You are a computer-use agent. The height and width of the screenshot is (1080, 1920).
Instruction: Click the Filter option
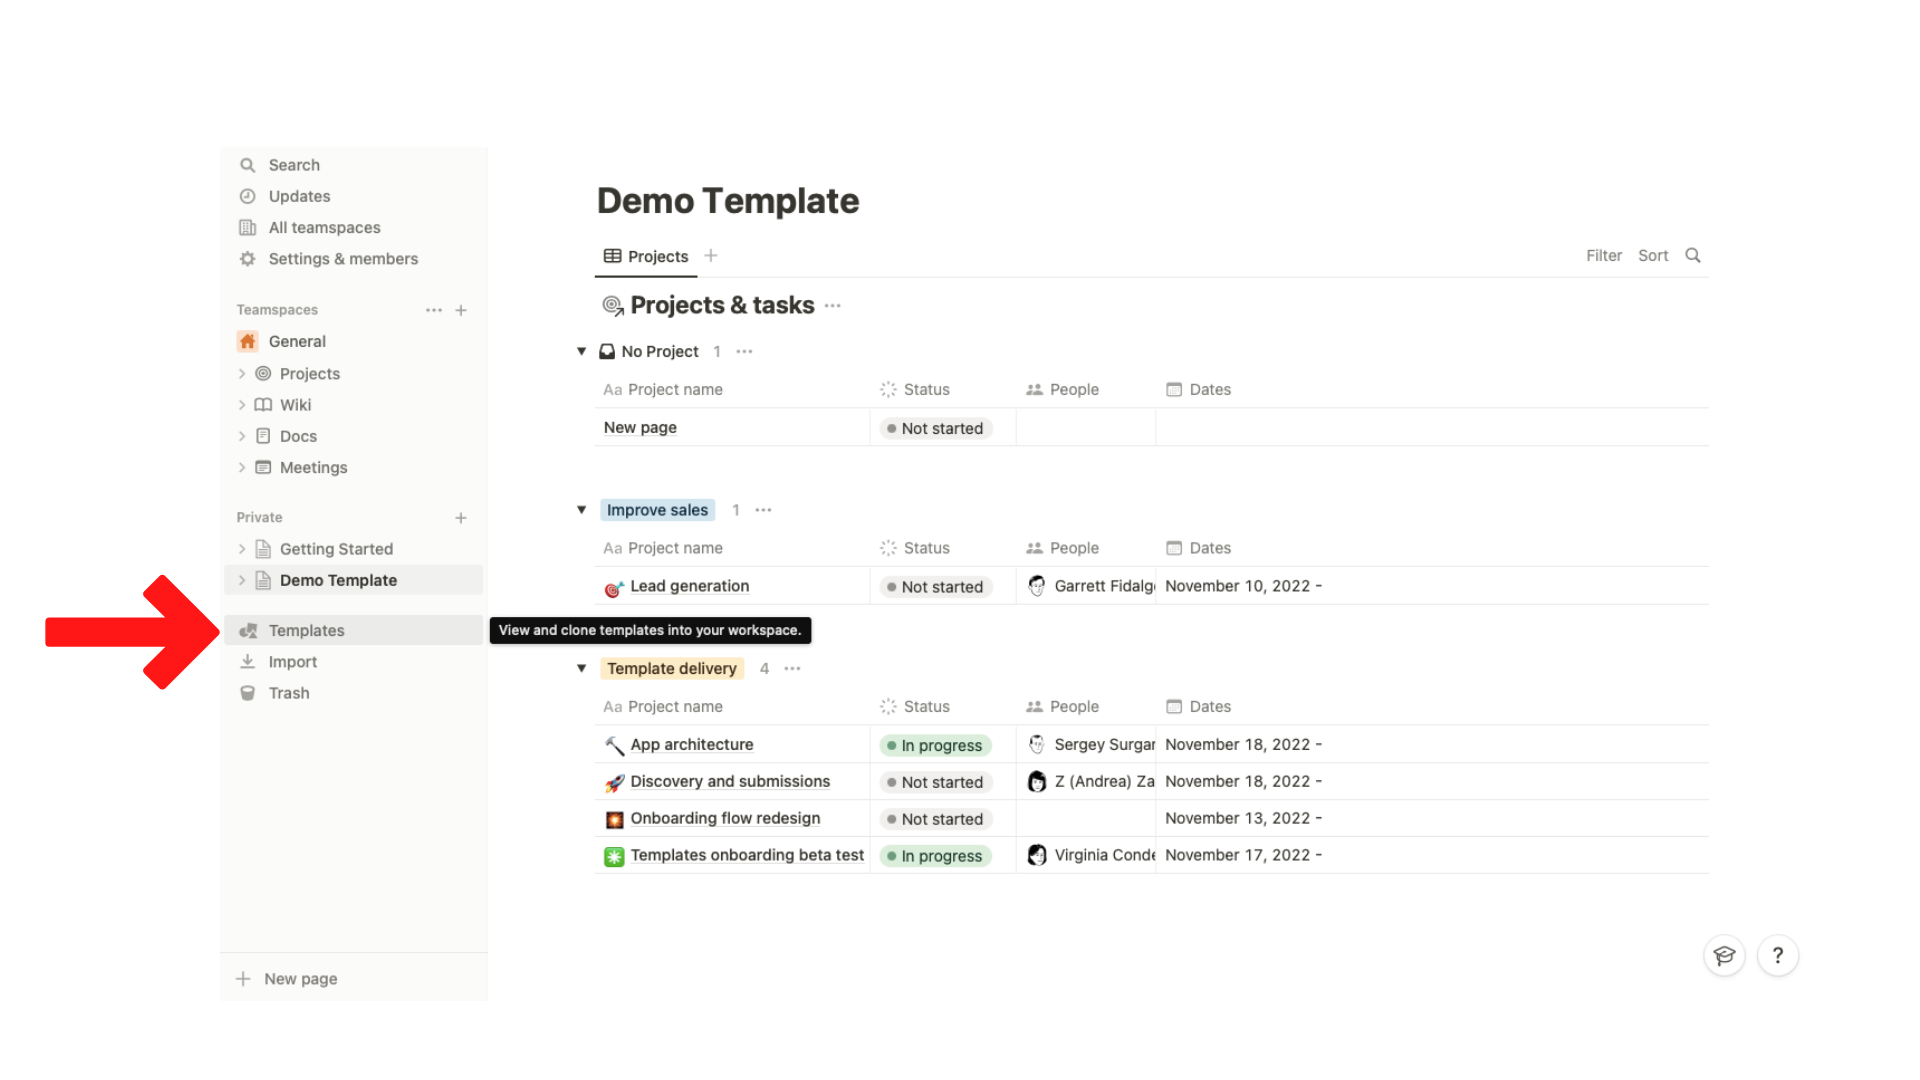(1604, 255)
